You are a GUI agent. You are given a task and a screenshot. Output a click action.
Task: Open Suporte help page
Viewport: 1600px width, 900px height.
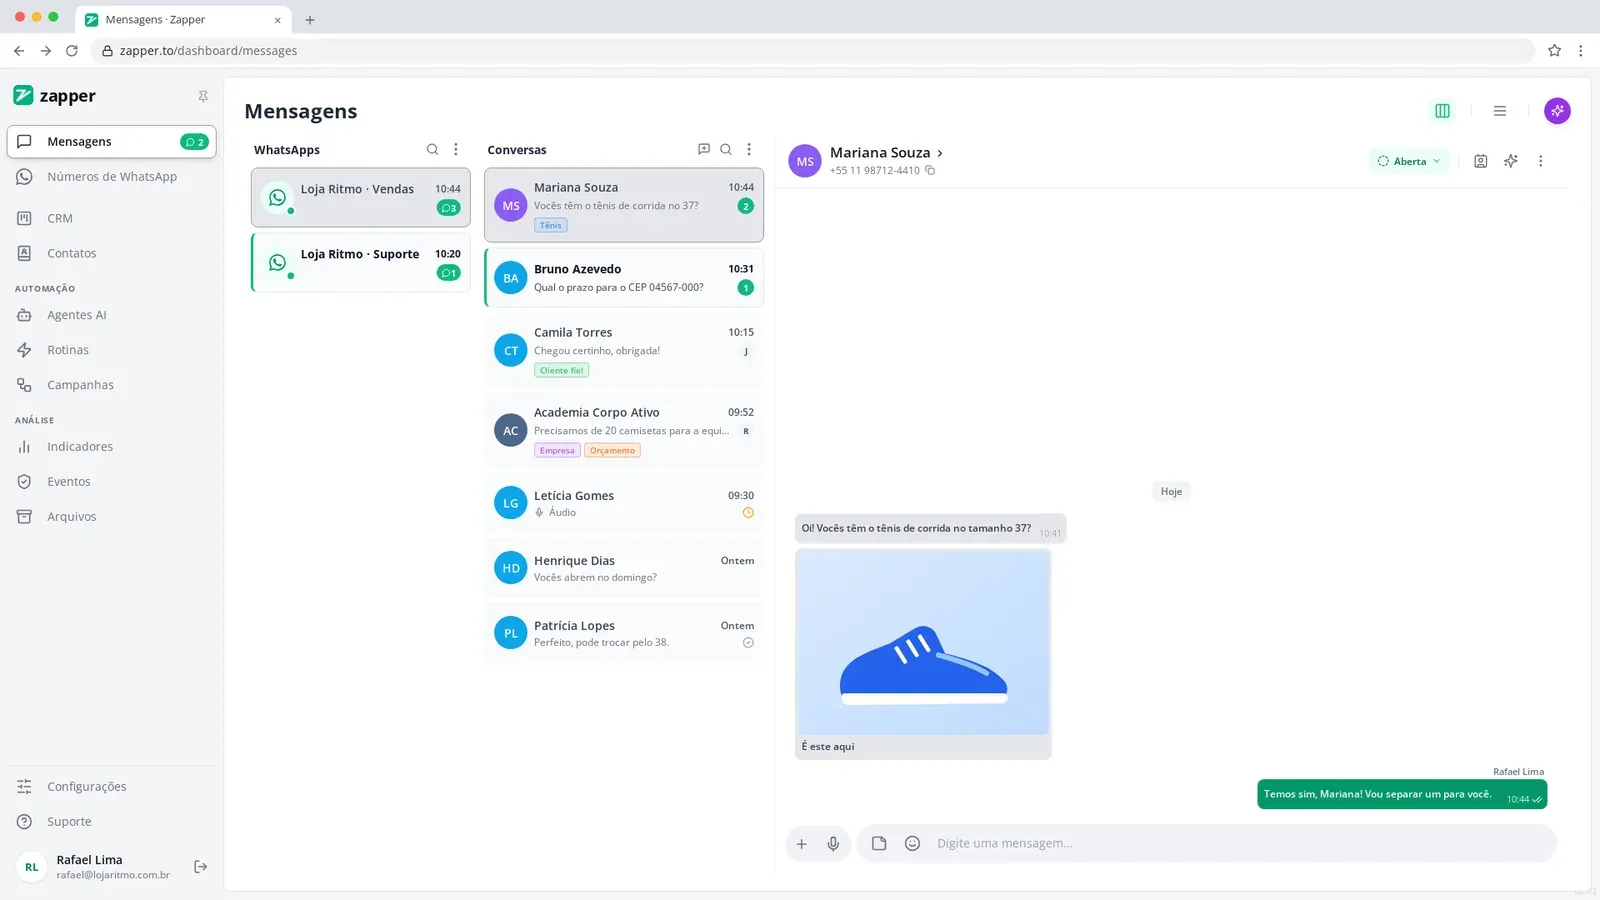[x=111, y=822]
